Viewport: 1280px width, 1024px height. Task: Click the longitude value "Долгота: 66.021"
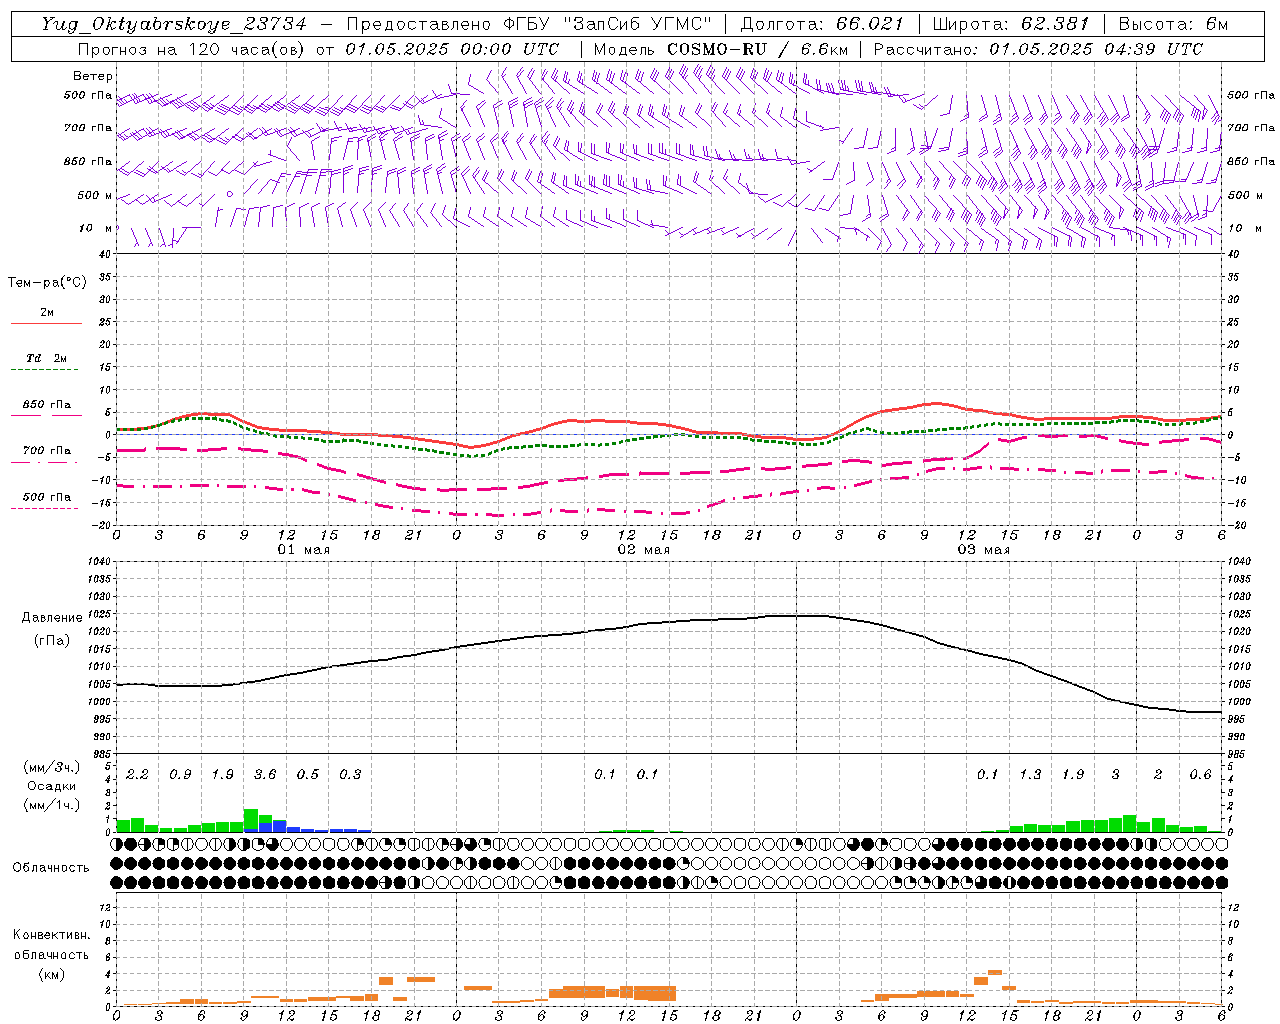coord(822,24)
